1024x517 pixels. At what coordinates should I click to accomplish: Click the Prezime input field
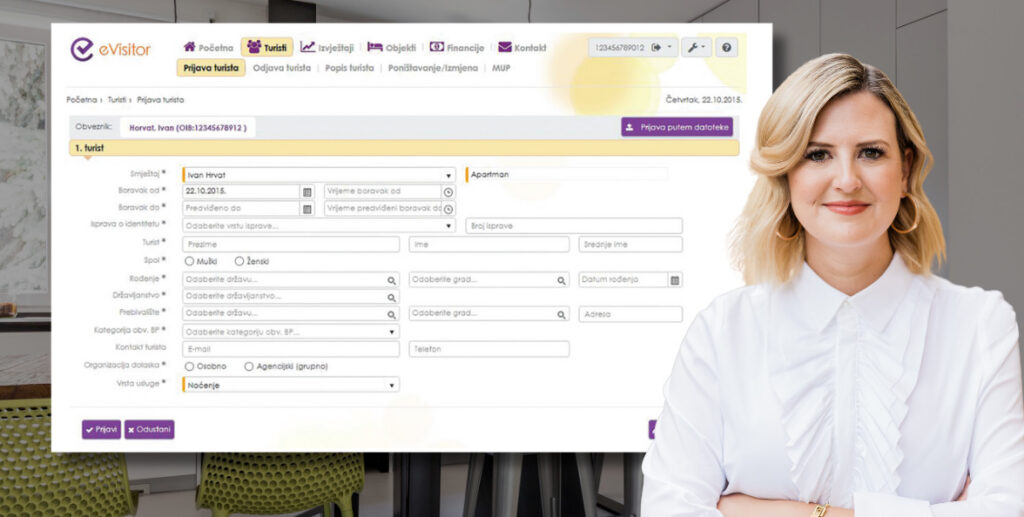290,244
